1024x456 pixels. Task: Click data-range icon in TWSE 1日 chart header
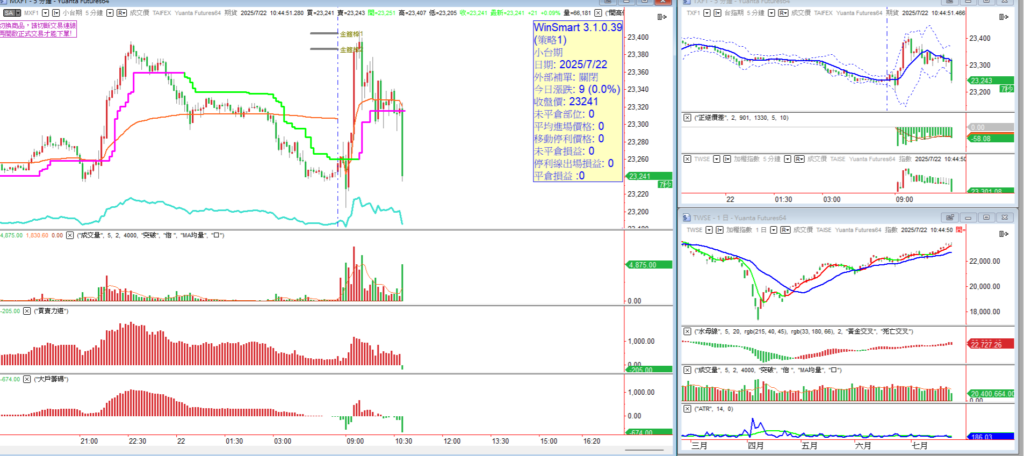720,230
